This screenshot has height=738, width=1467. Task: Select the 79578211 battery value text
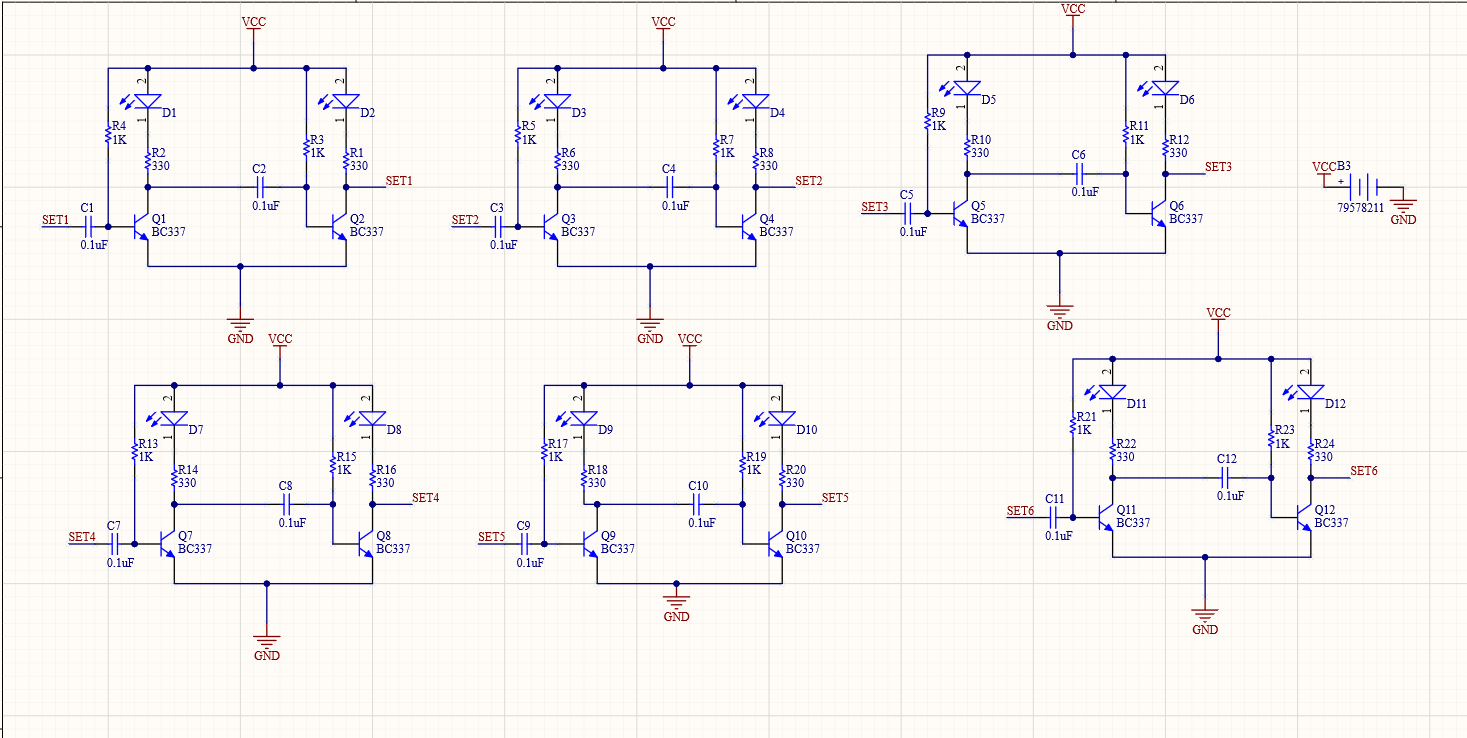click(1361, 208)
